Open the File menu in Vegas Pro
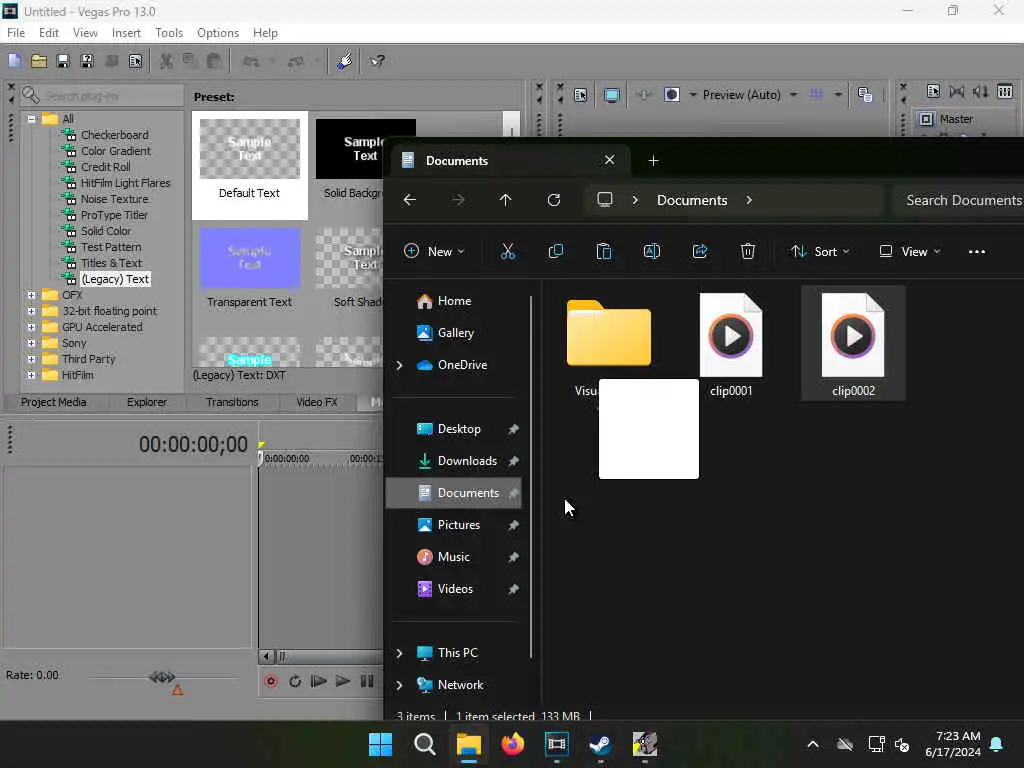This screenshot has height=768, width=1024. tap(16, 33)
